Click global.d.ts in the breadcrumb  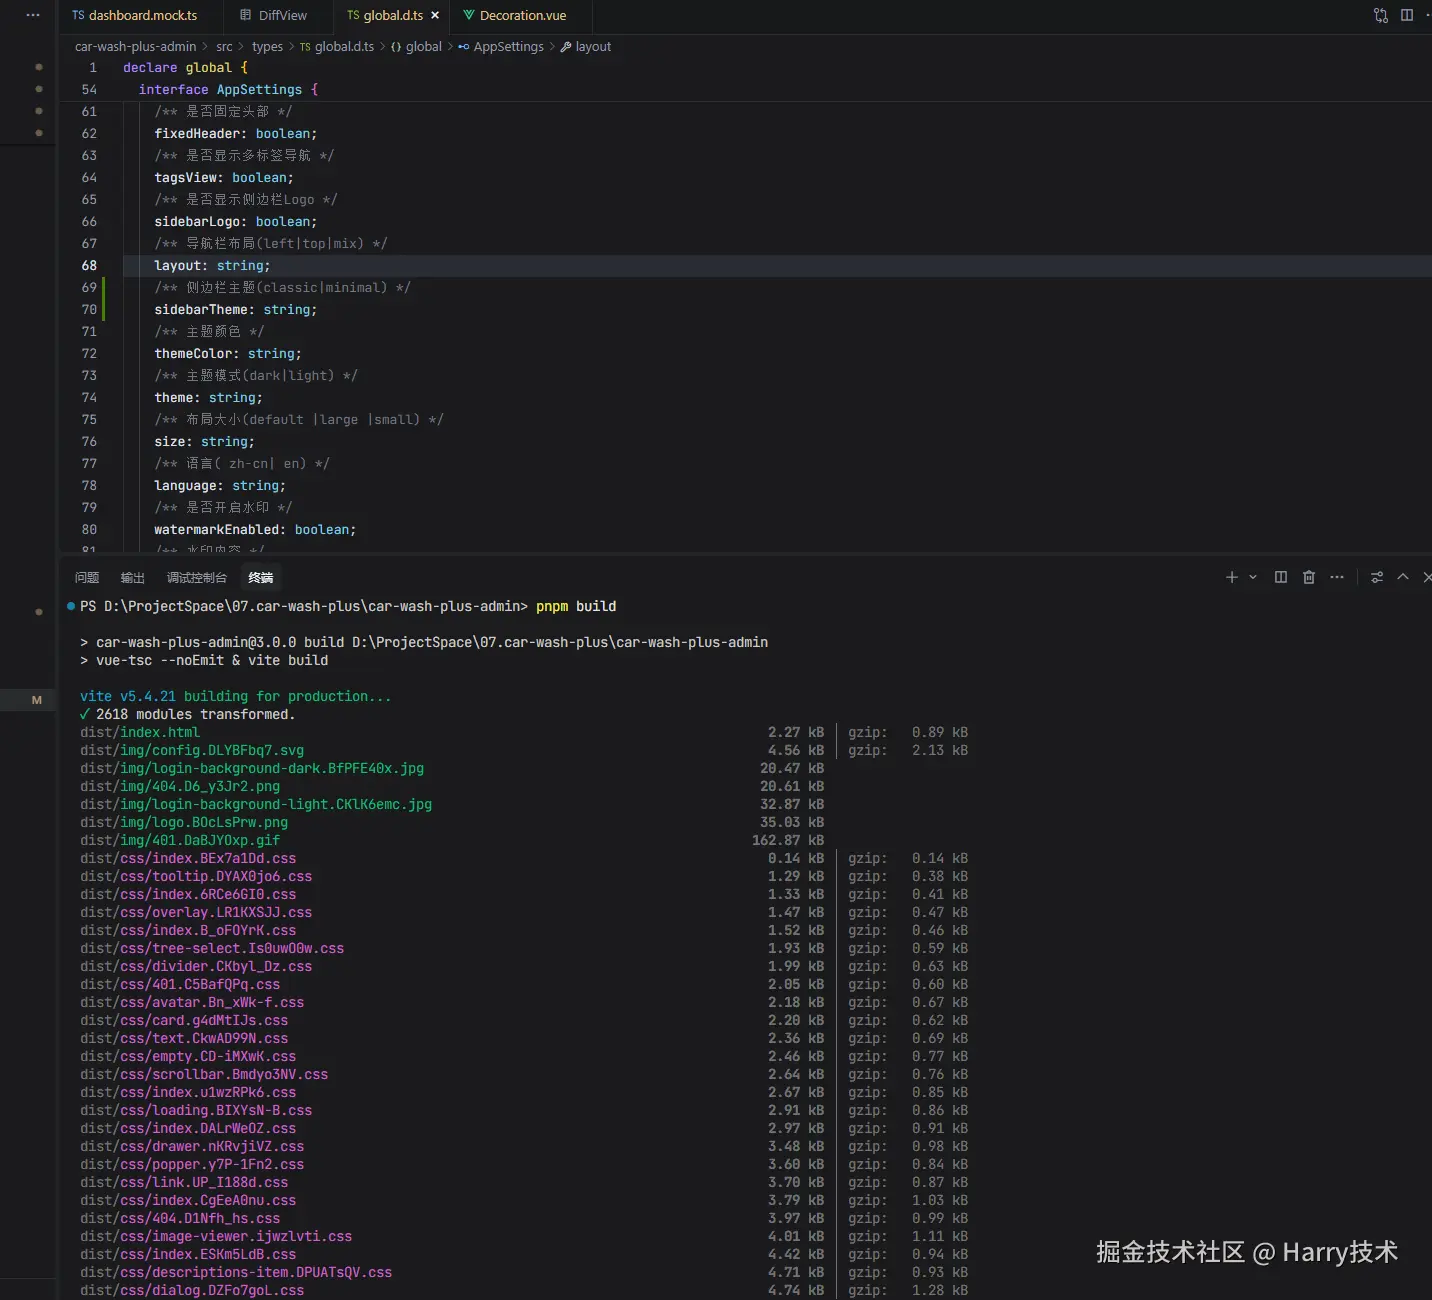pos(337,46)
